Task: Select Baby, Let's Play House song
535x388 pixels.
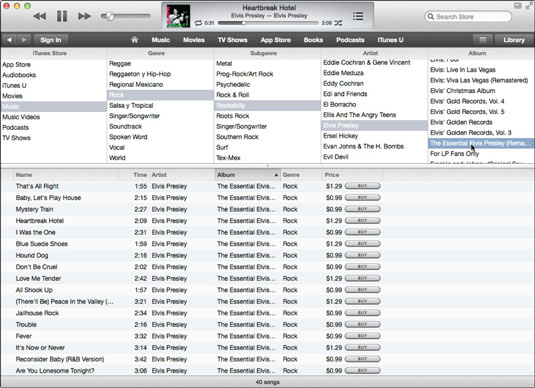Action: click(268, 198)
